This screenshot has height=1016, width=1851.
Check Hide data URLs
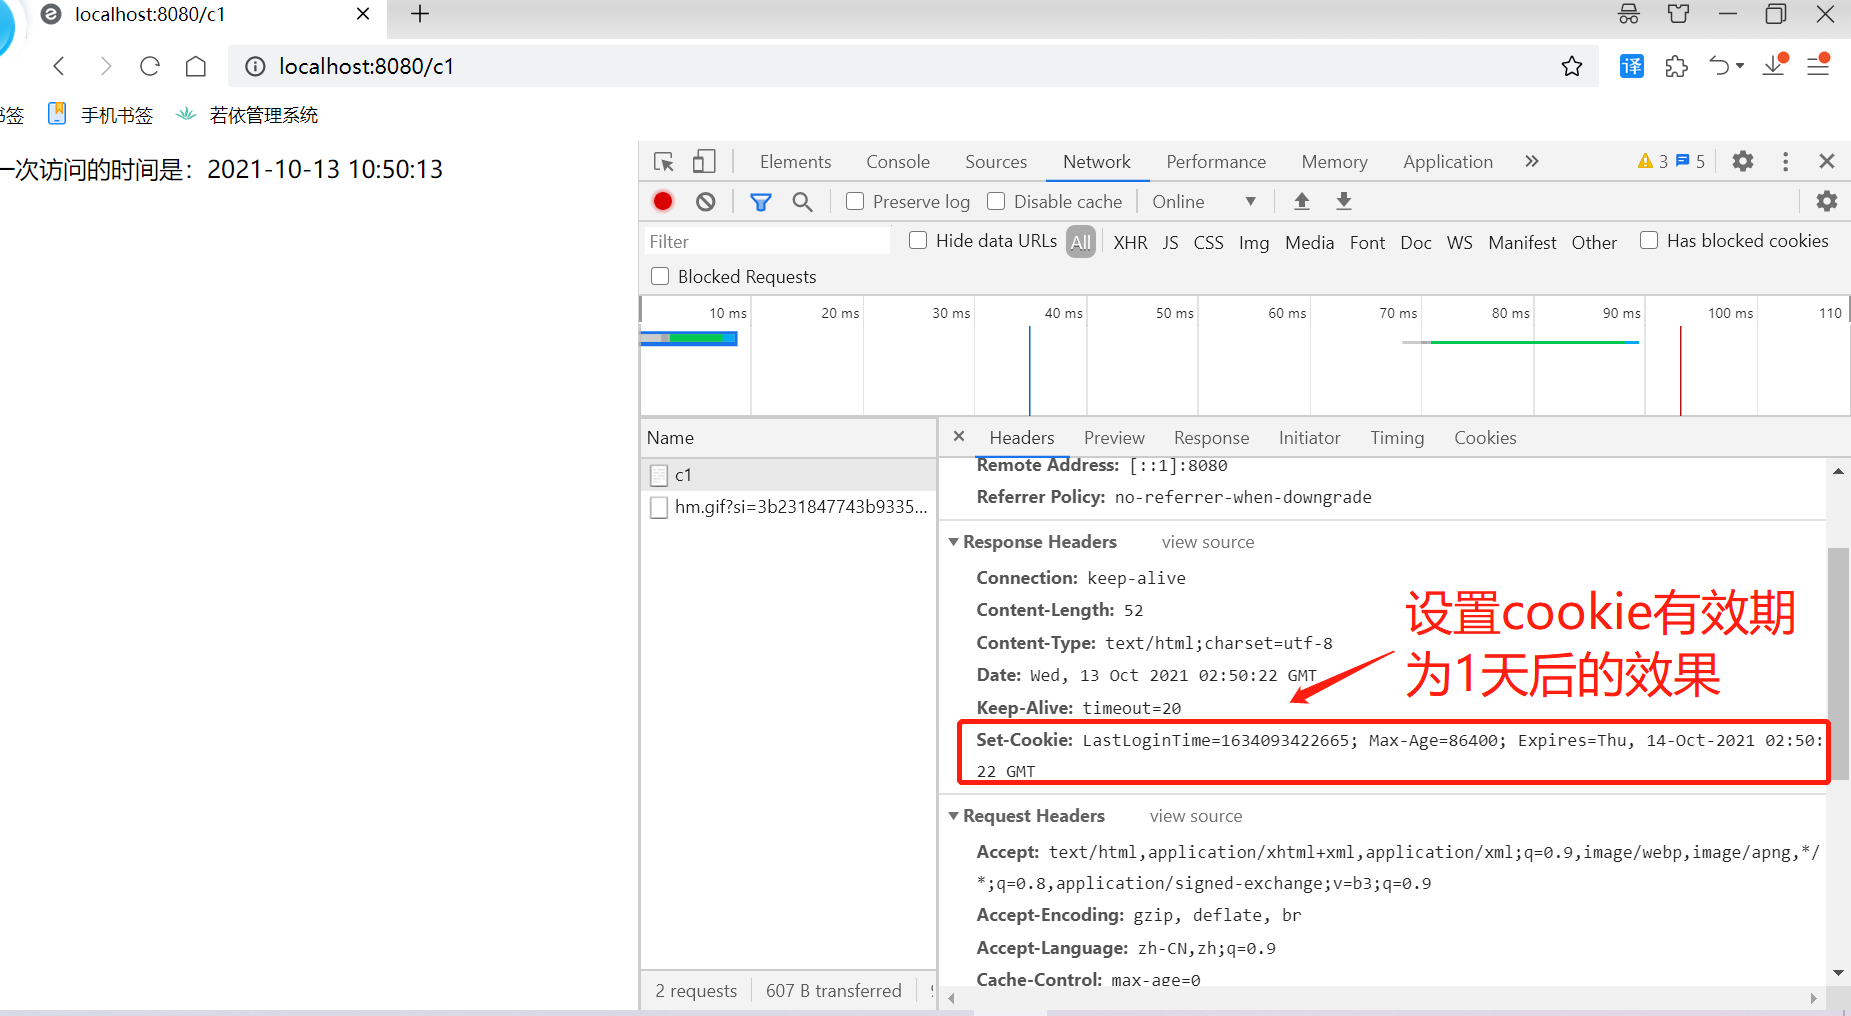[918, 240]
